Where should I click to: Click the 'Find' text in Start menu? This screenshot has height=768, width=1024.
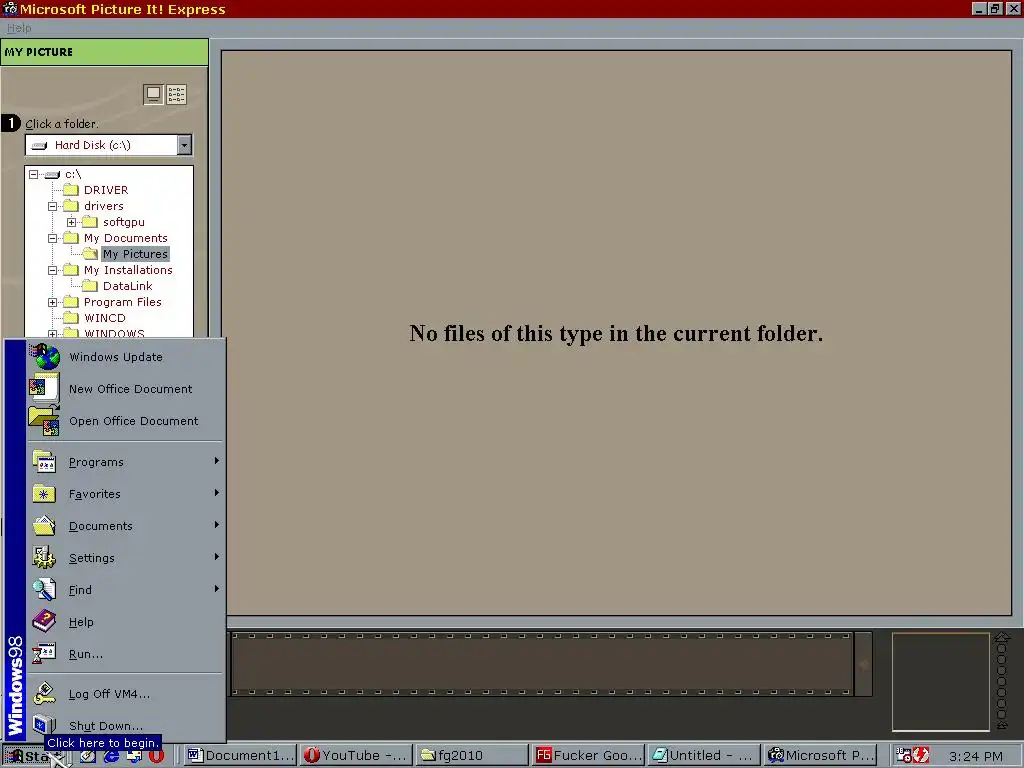tap(80, 590)
